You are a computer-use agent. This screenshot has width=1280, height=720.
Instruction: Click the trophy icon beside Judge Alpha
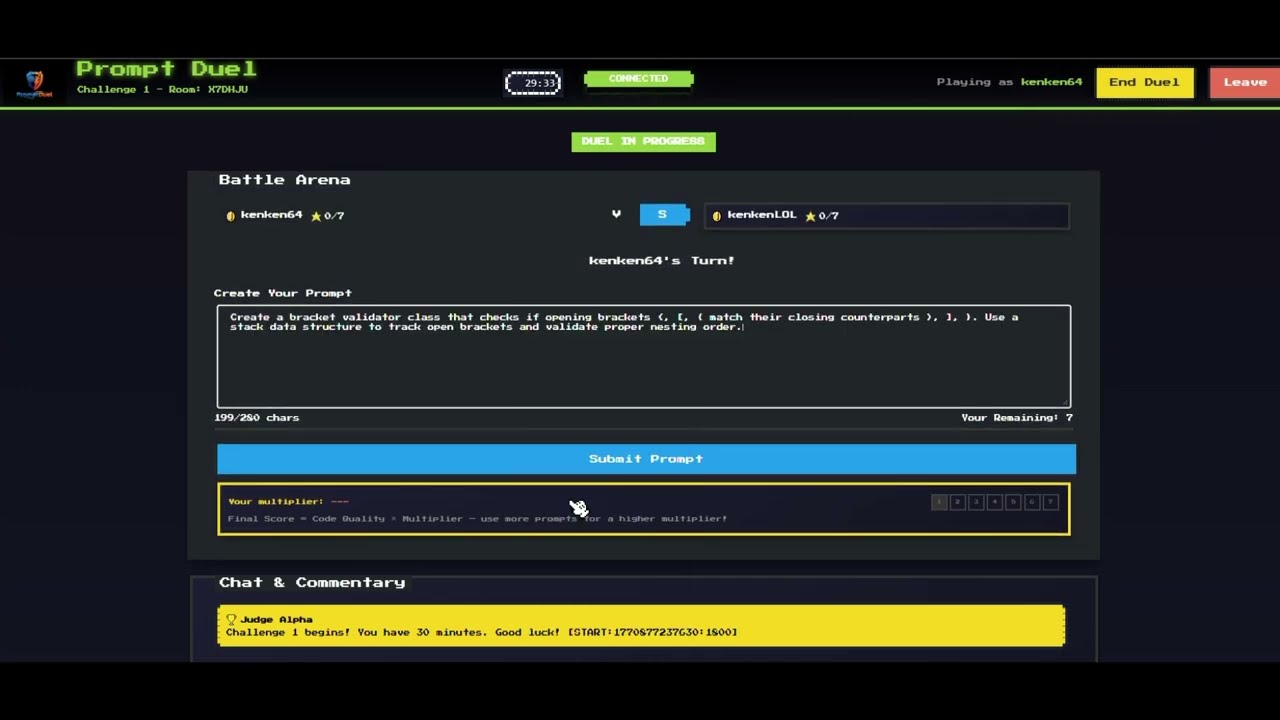click(x=231, y=619)
